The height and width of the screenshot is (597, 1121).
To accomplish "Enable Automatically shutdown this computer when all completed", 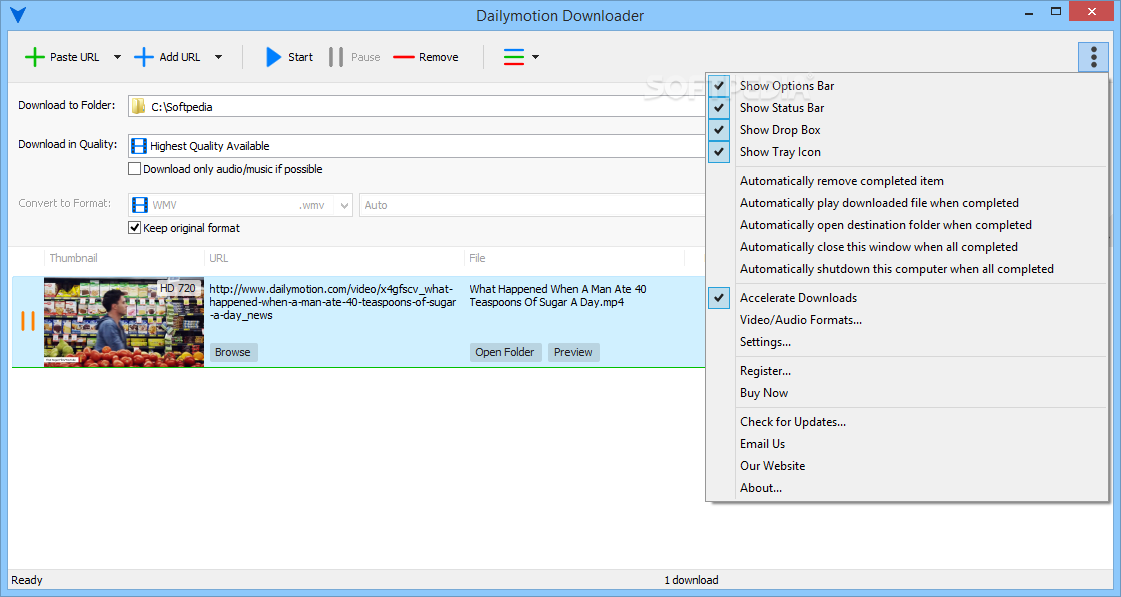I will coord(907,270).
